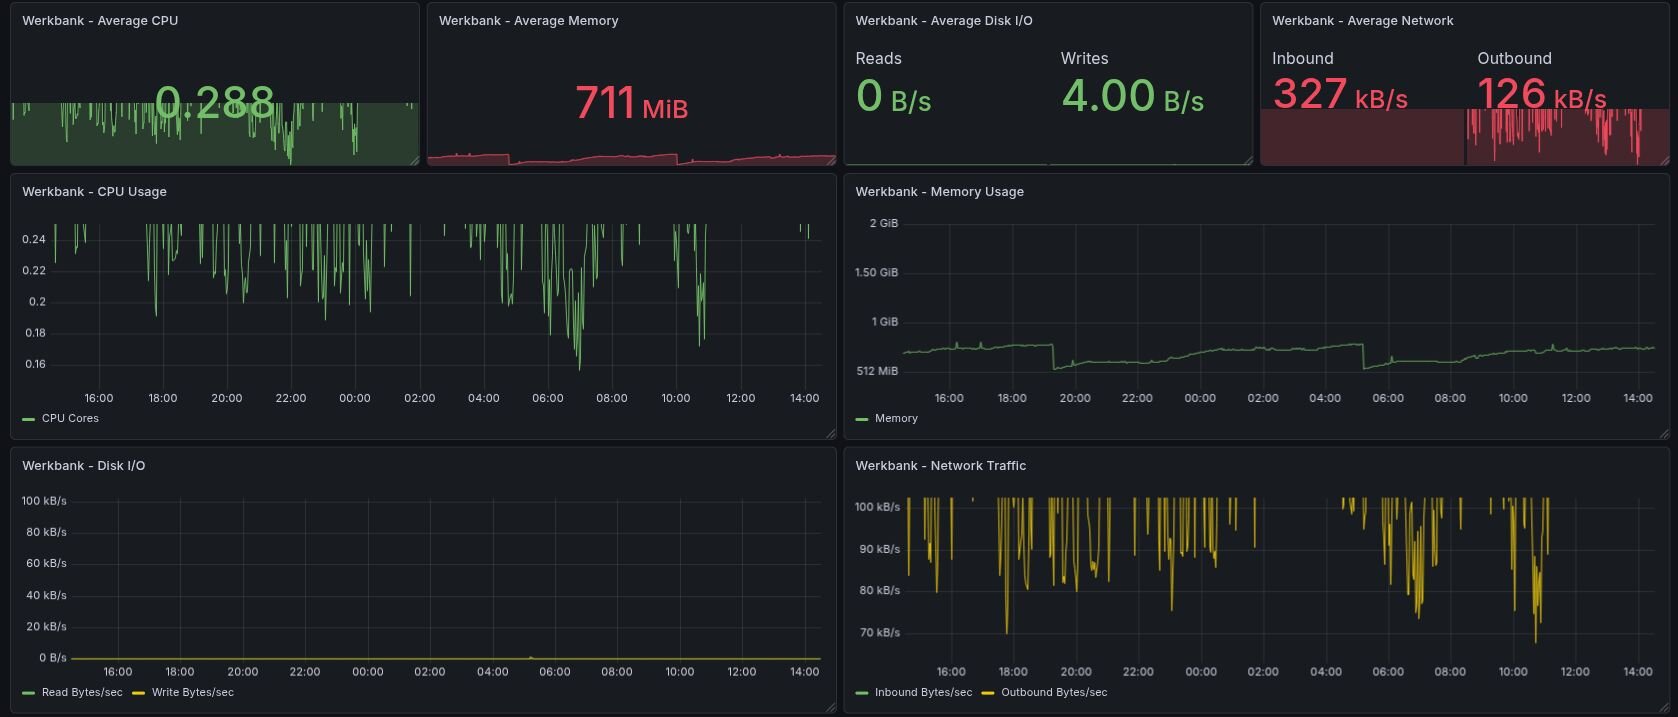1678x717 pixels.
Task: Click the green Read Bytes/sec legend color swatch
Action: [x=28, y=693]
